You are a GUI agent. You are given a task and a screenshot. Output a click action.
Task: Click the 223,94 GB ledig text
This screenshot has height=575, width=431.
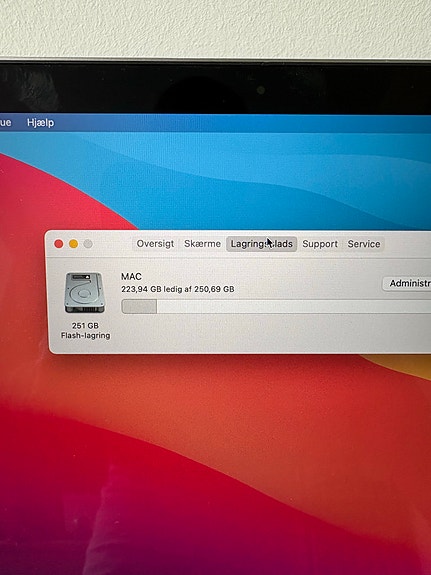(151, 289)
